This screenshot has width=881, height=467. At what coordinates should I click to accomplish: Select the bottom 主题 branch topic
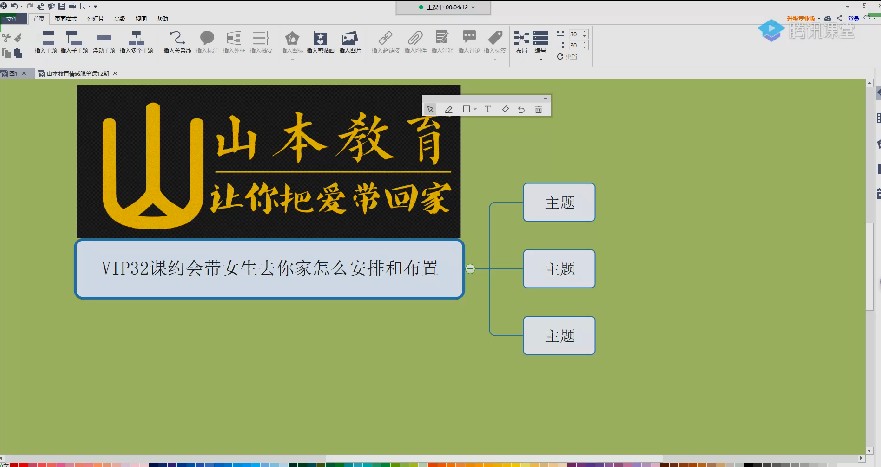click(x=559, y=335)
